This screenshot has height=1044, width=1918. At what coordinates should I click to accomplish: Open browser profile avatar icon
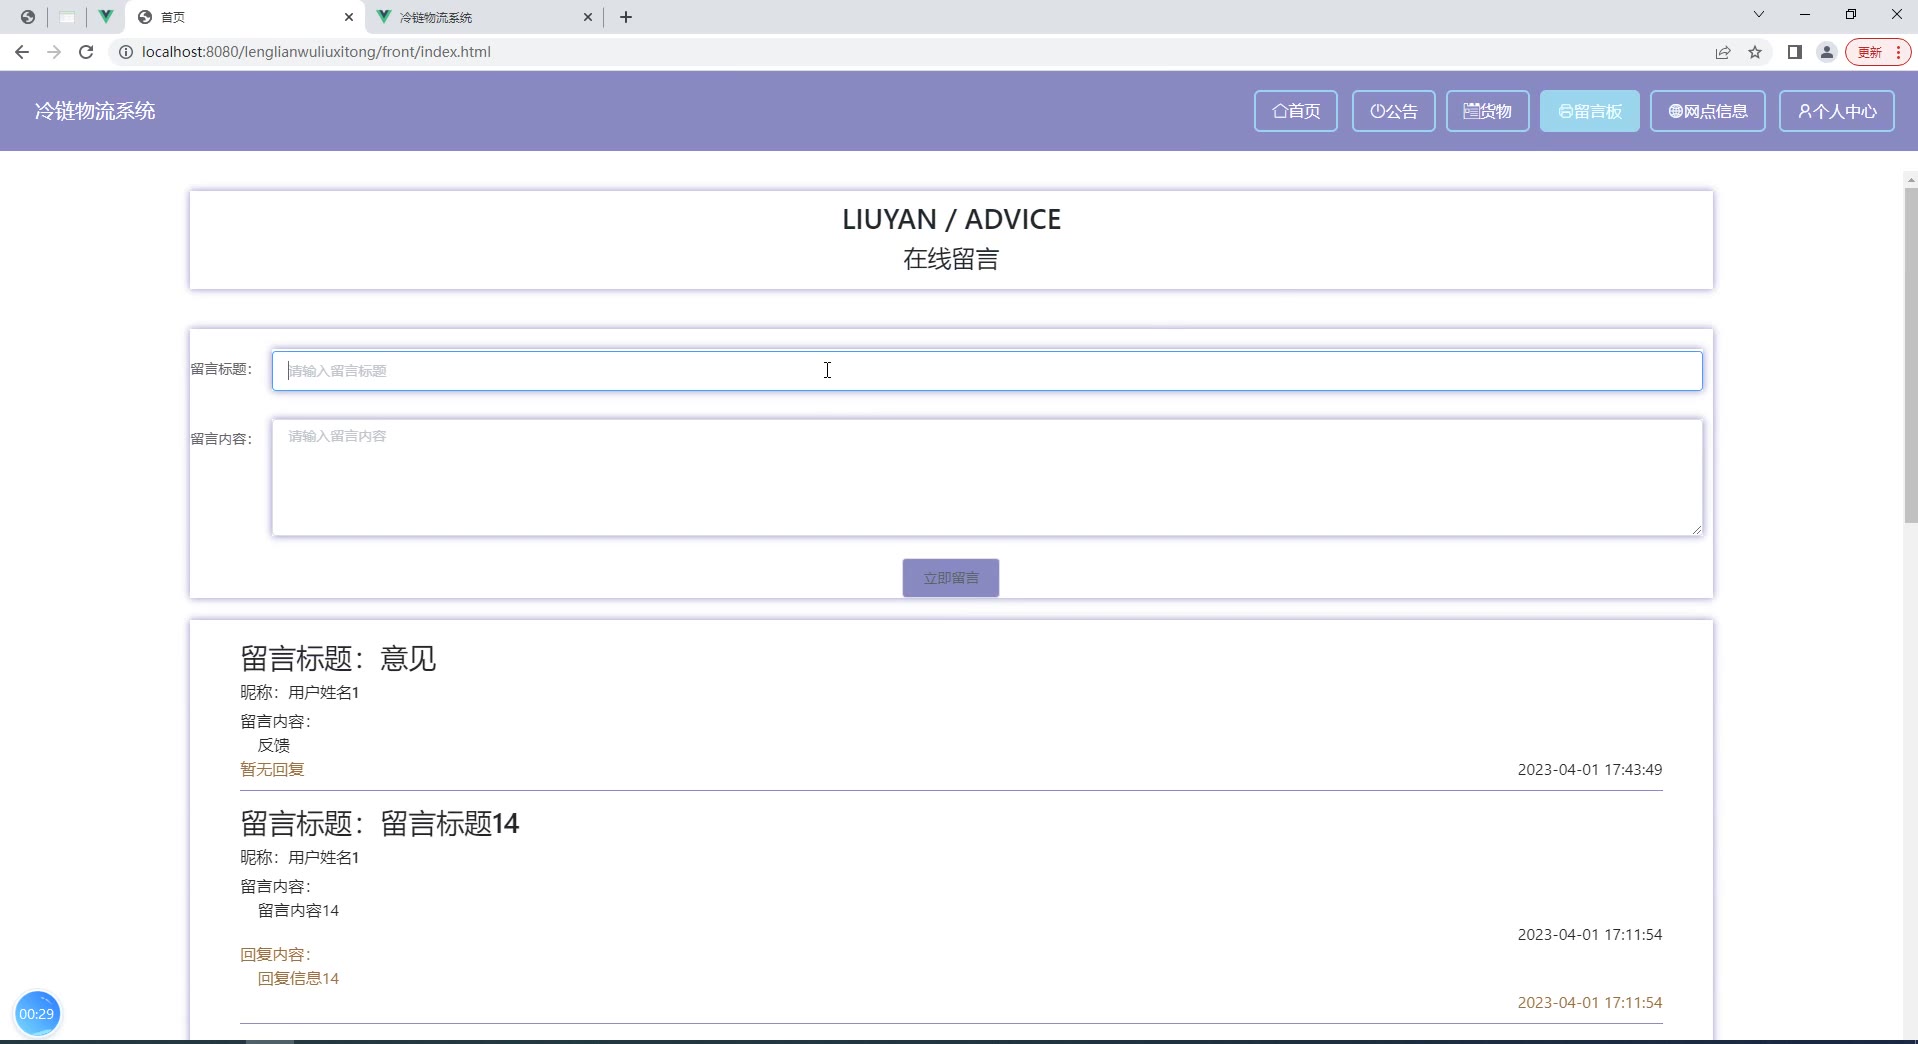tap(1827, 52)
